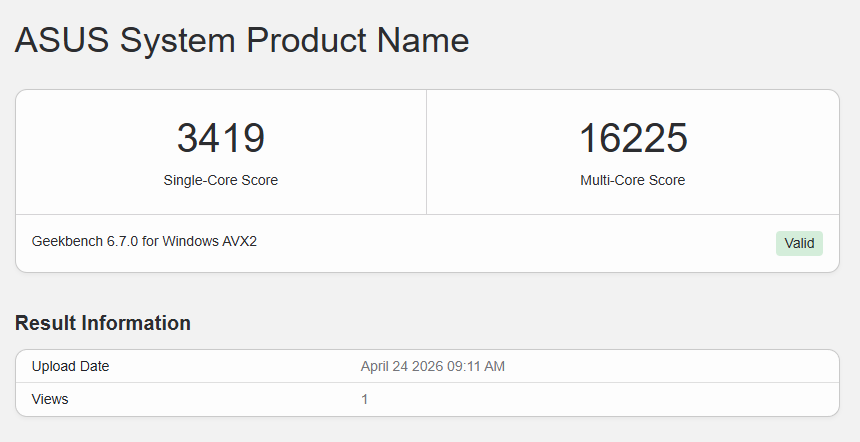Click the word ASUS in the page title
This screenshot has height=442, width=860.
[61, 40]
